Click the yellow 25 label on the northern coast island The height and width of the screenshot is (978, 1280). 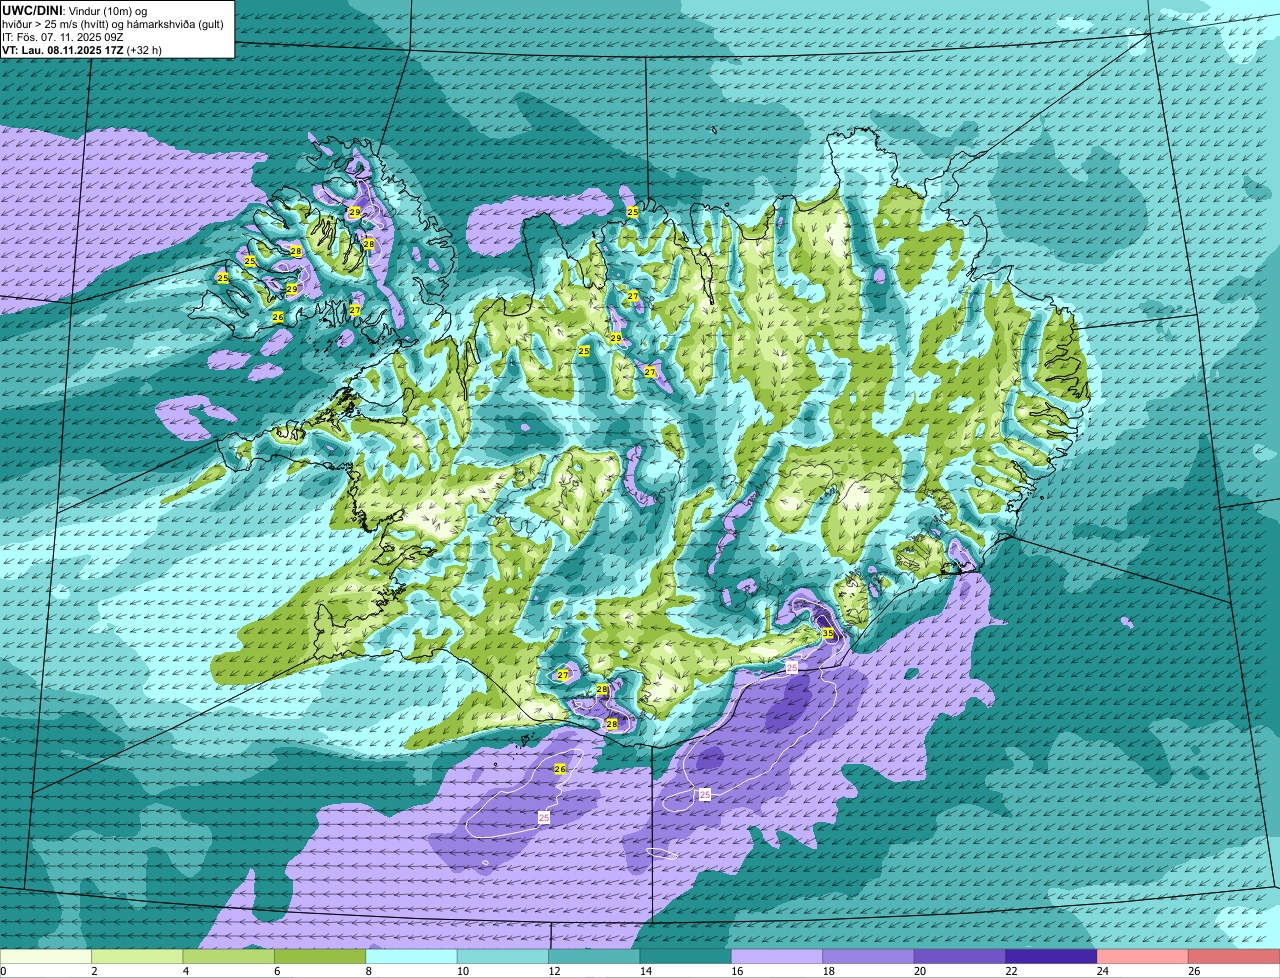[632, 212]
